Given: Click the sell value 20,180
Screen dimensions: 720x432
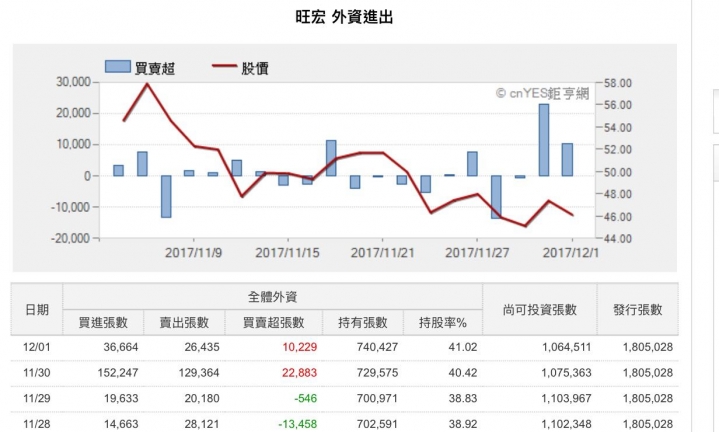Looking at the screenshot, I should (202, 398).
